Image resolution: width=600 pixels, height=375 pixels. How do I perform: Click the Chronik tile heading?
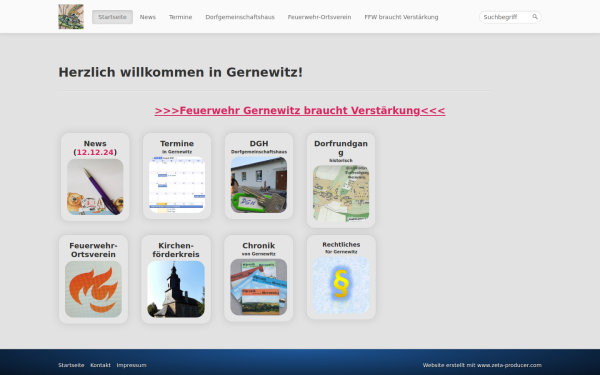tap(259, 246)
